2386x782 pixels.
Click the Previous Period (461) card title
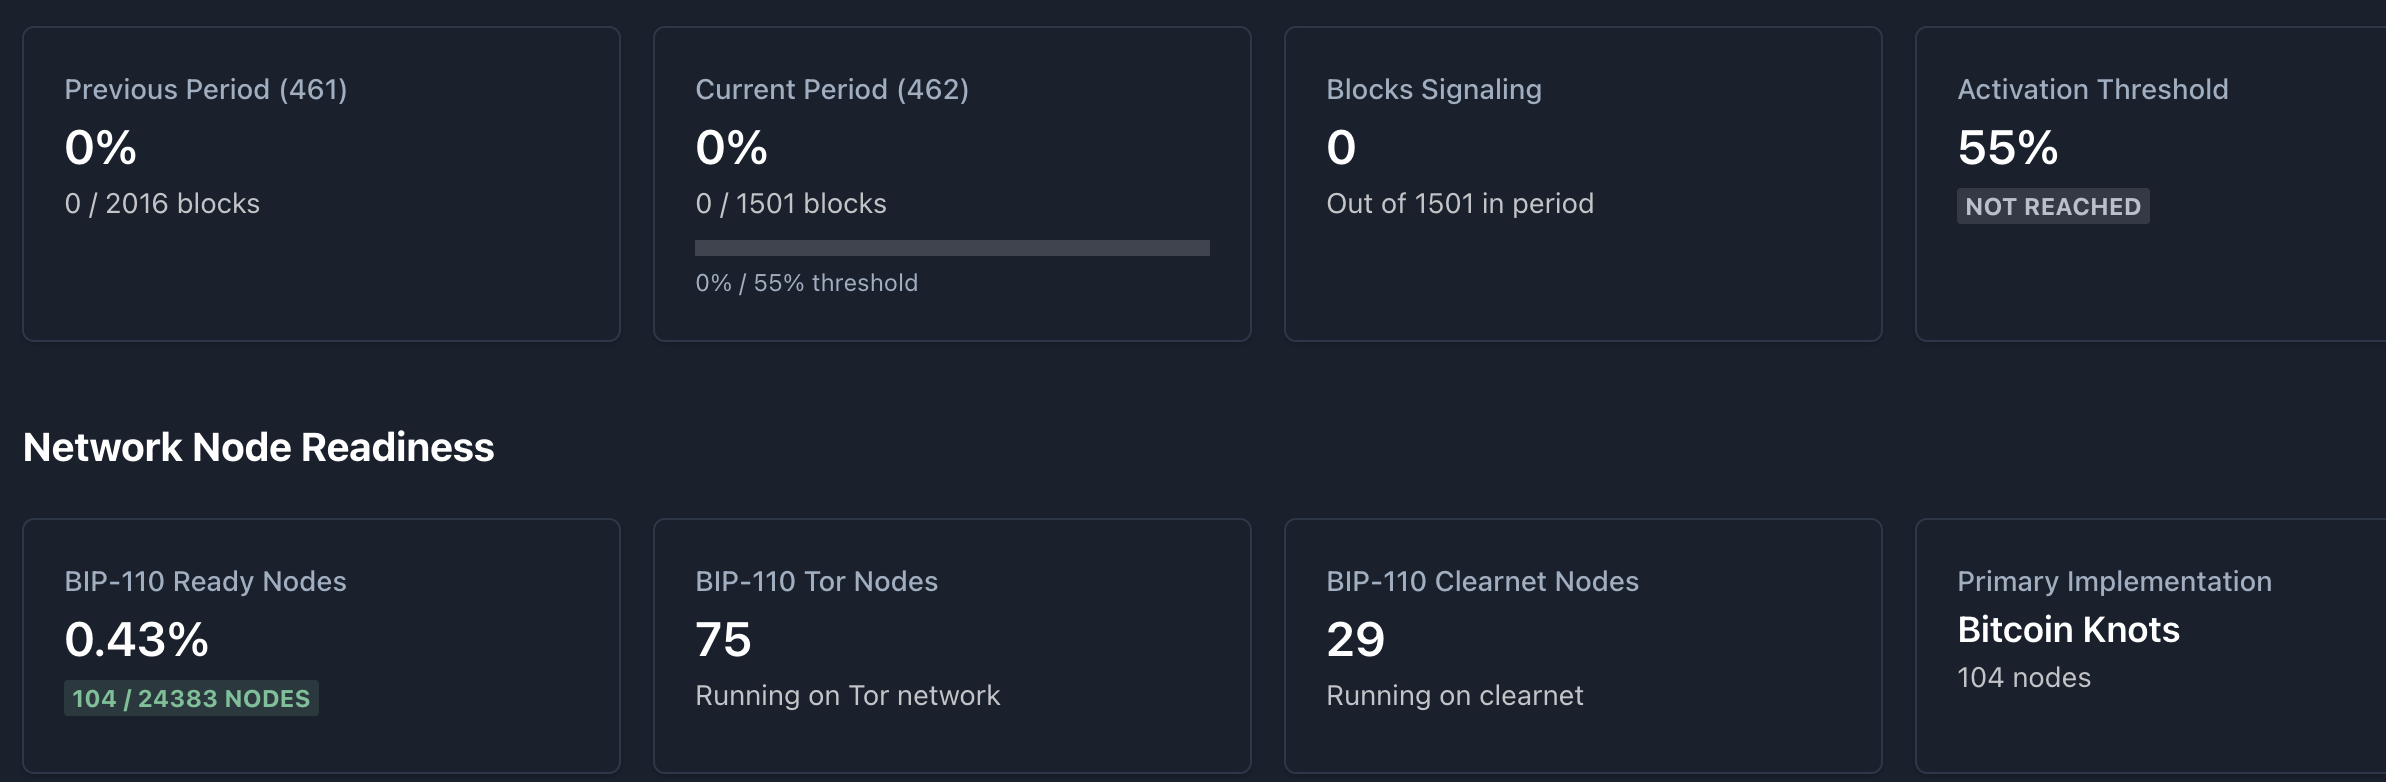(206, 90)
